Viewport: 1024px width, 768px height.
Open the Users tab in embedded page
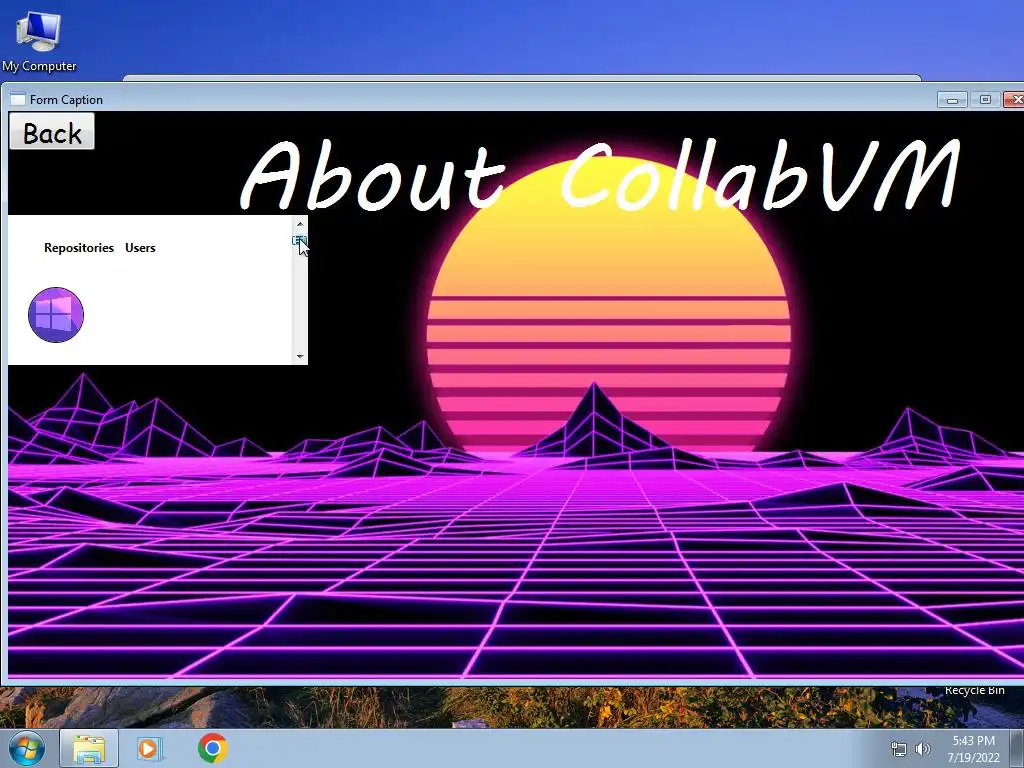pyautogui.click(x=140, y=248)
